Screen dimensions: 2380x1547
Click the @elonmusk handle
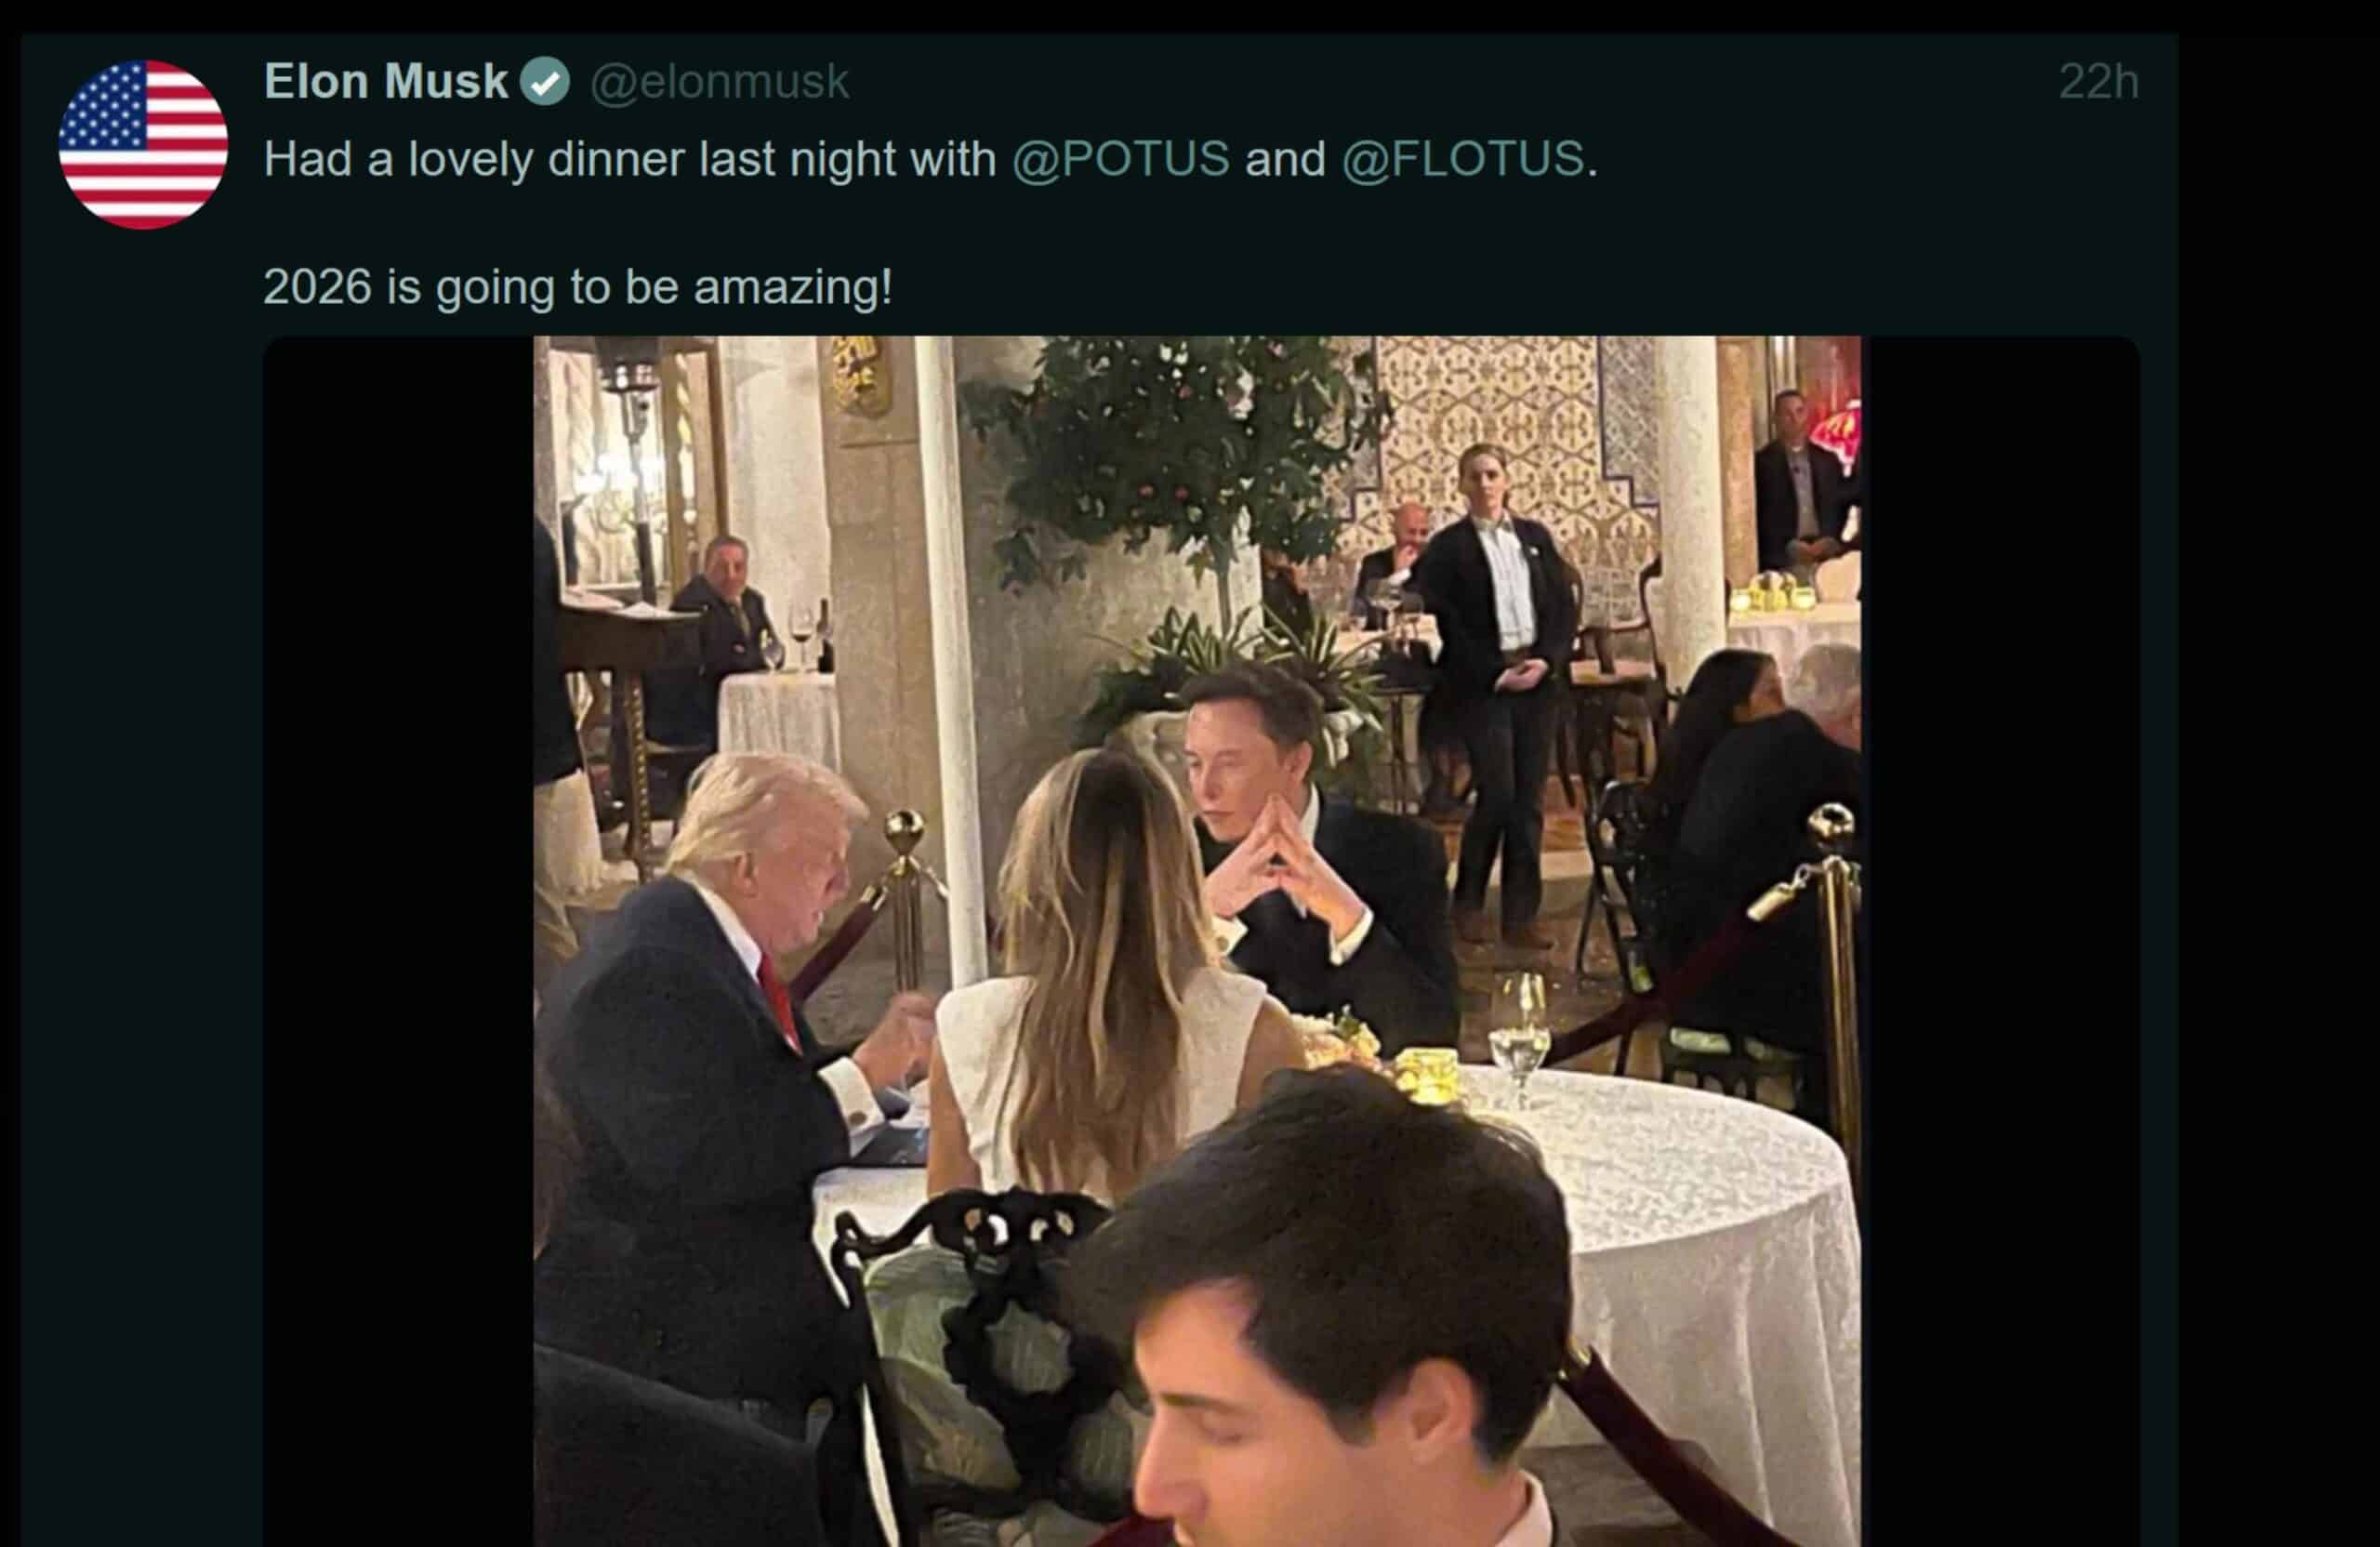[719, 82]
